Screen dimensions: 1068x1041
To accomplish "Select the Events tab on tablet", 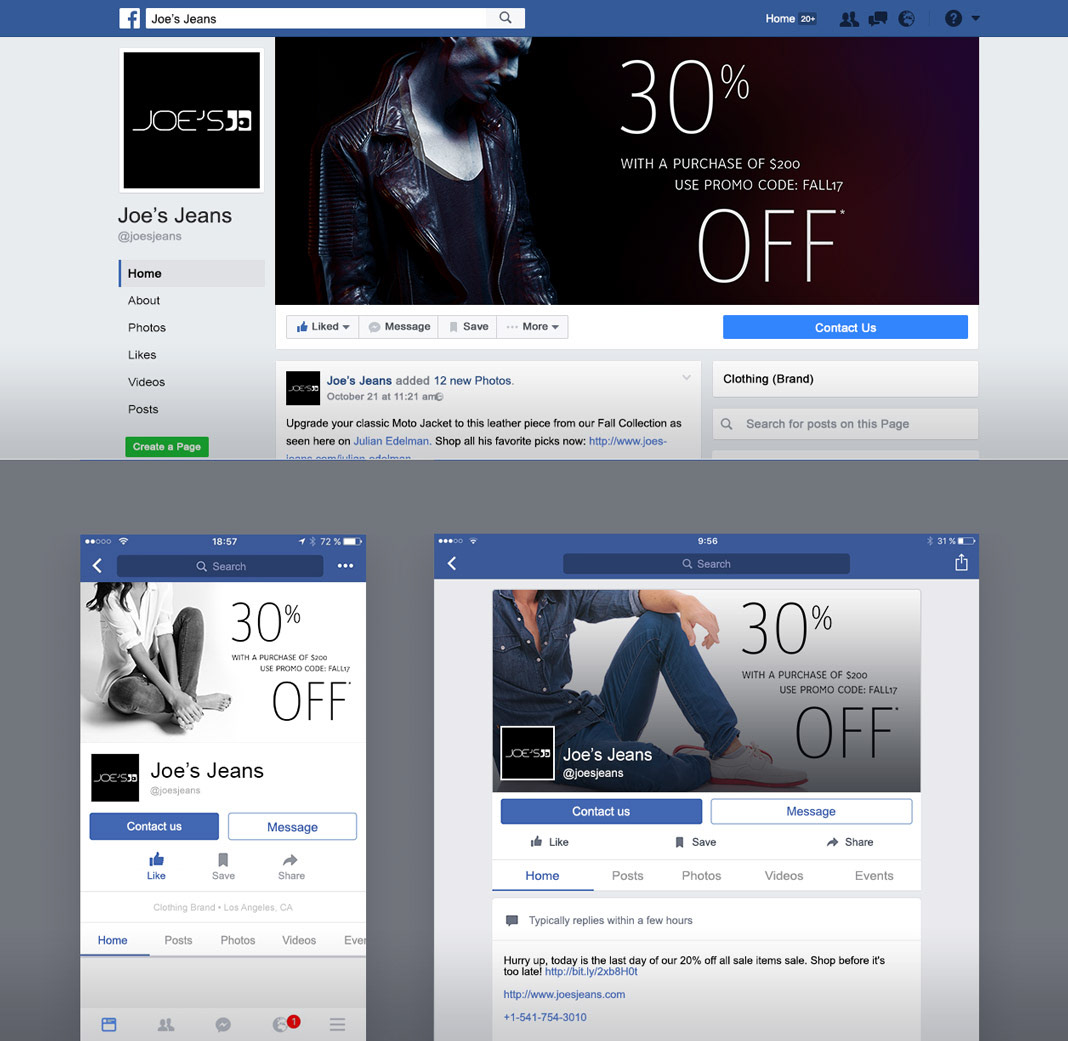I will point(874,876).
